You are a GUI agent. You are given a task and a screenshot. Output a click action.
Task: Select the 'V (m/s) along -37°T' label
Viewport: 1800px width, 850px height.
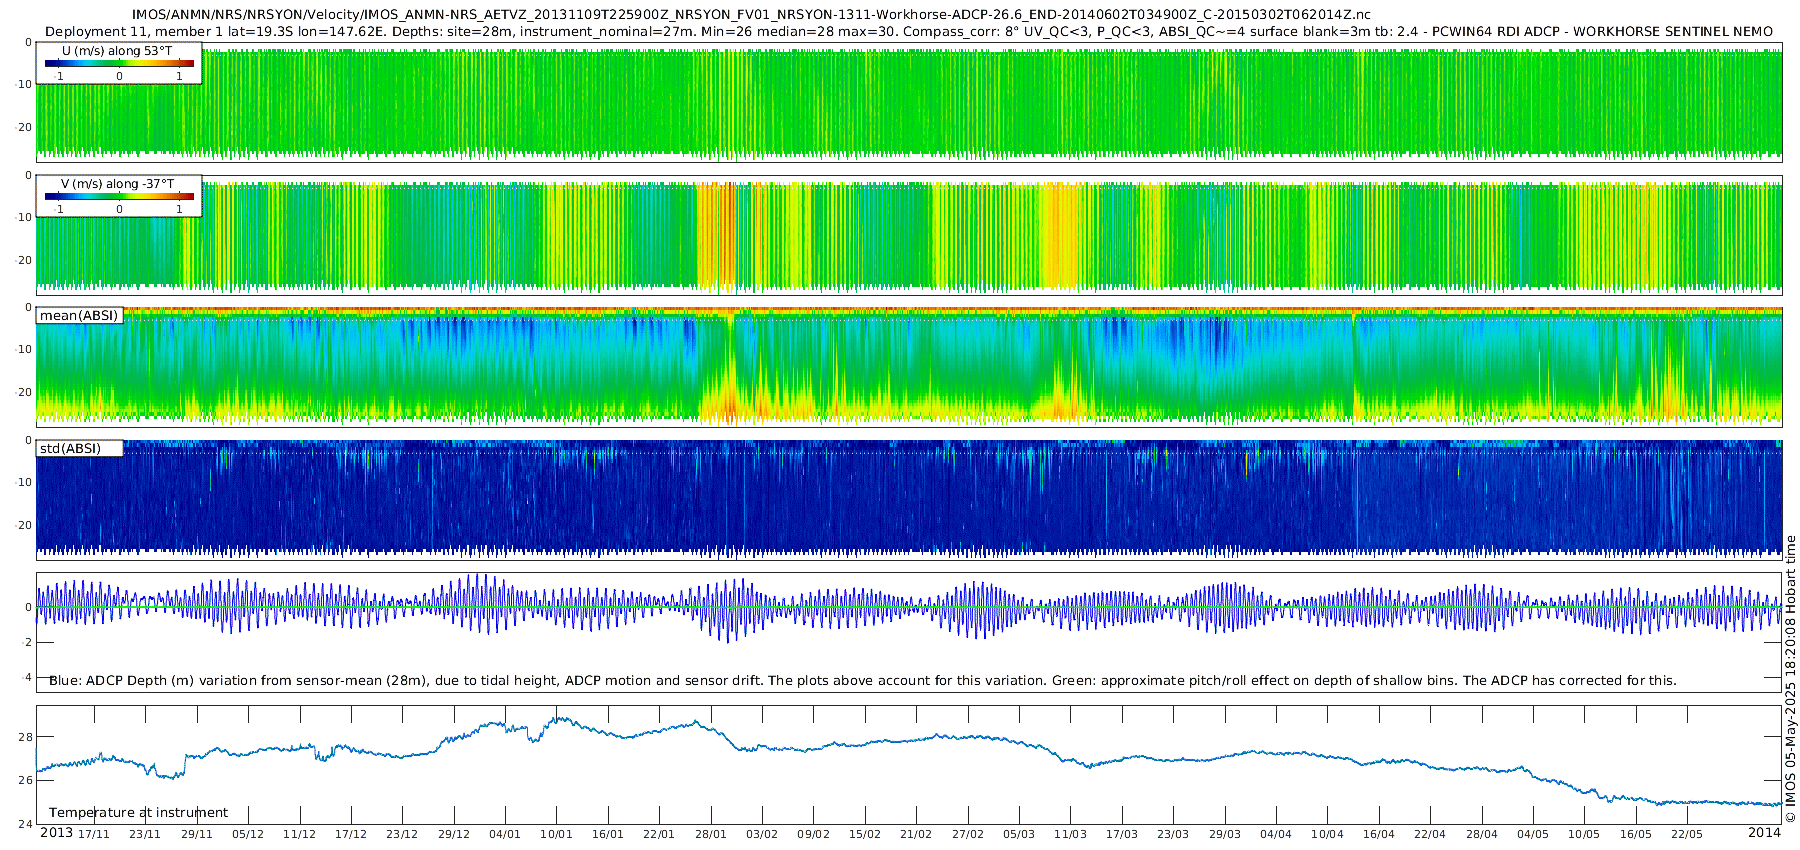(x=117, y=184)
